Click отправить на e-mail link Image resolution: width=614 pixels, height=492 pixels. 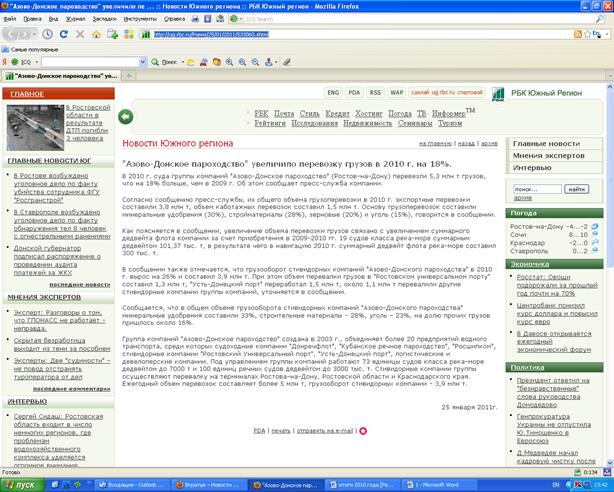coord(325,431)
